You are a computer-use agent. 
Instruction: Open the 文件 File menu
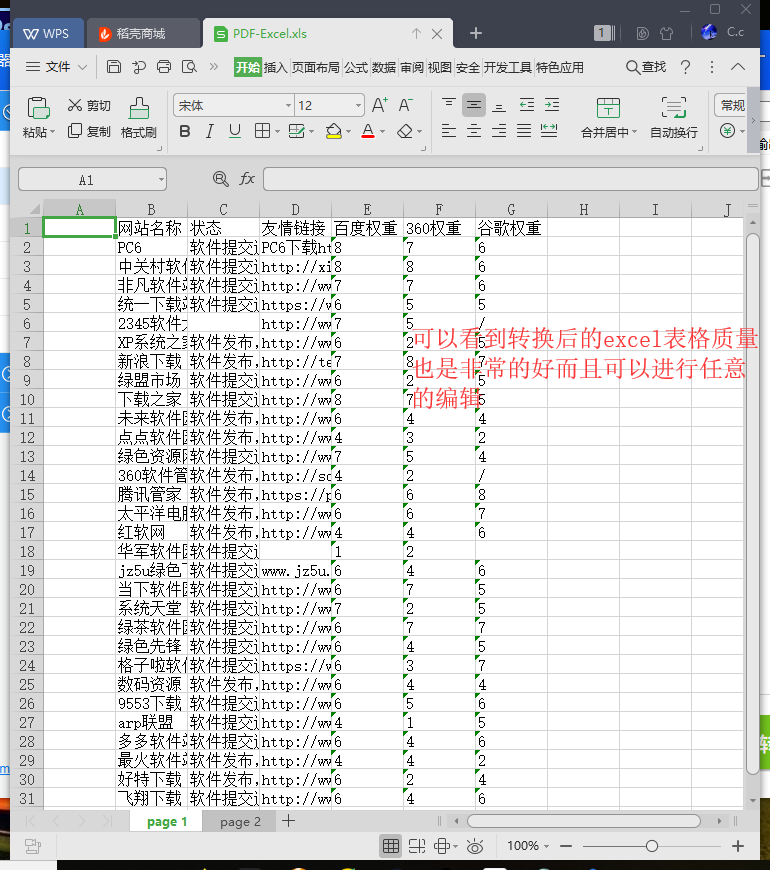(x=56, y=67)
